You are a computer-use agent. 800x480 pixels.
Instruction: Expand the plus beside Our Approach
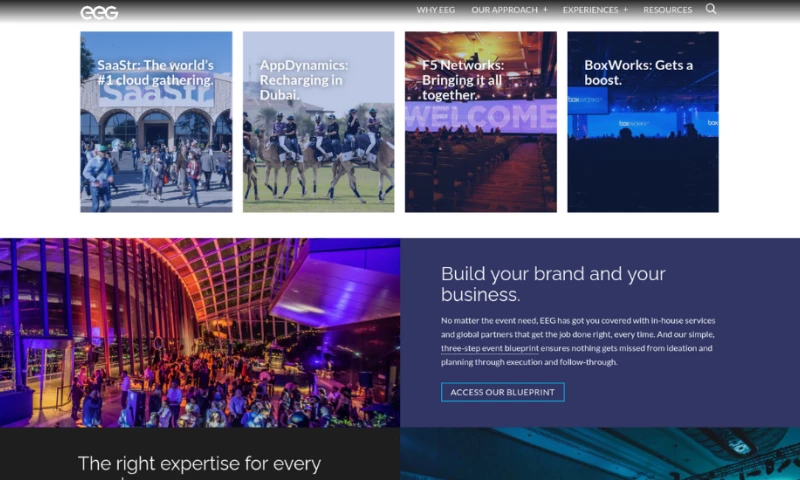545,9
